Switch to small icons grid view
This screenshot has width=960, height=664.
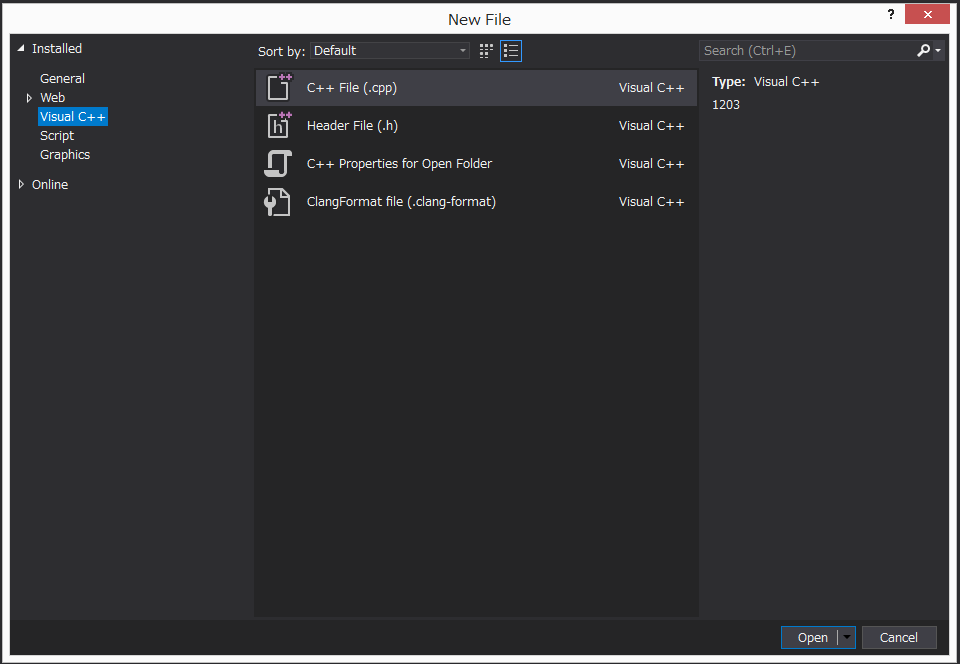pyautogui.click(x=486, y=51)
